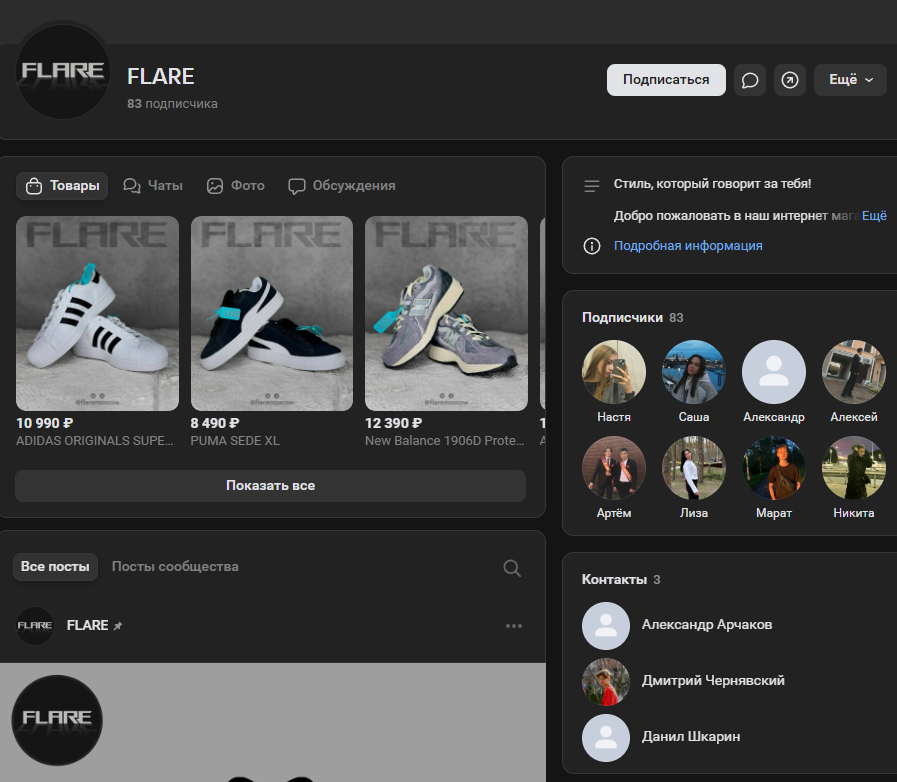
Task: Expand description with the Ещё link
Action: (x=874, y=215)
